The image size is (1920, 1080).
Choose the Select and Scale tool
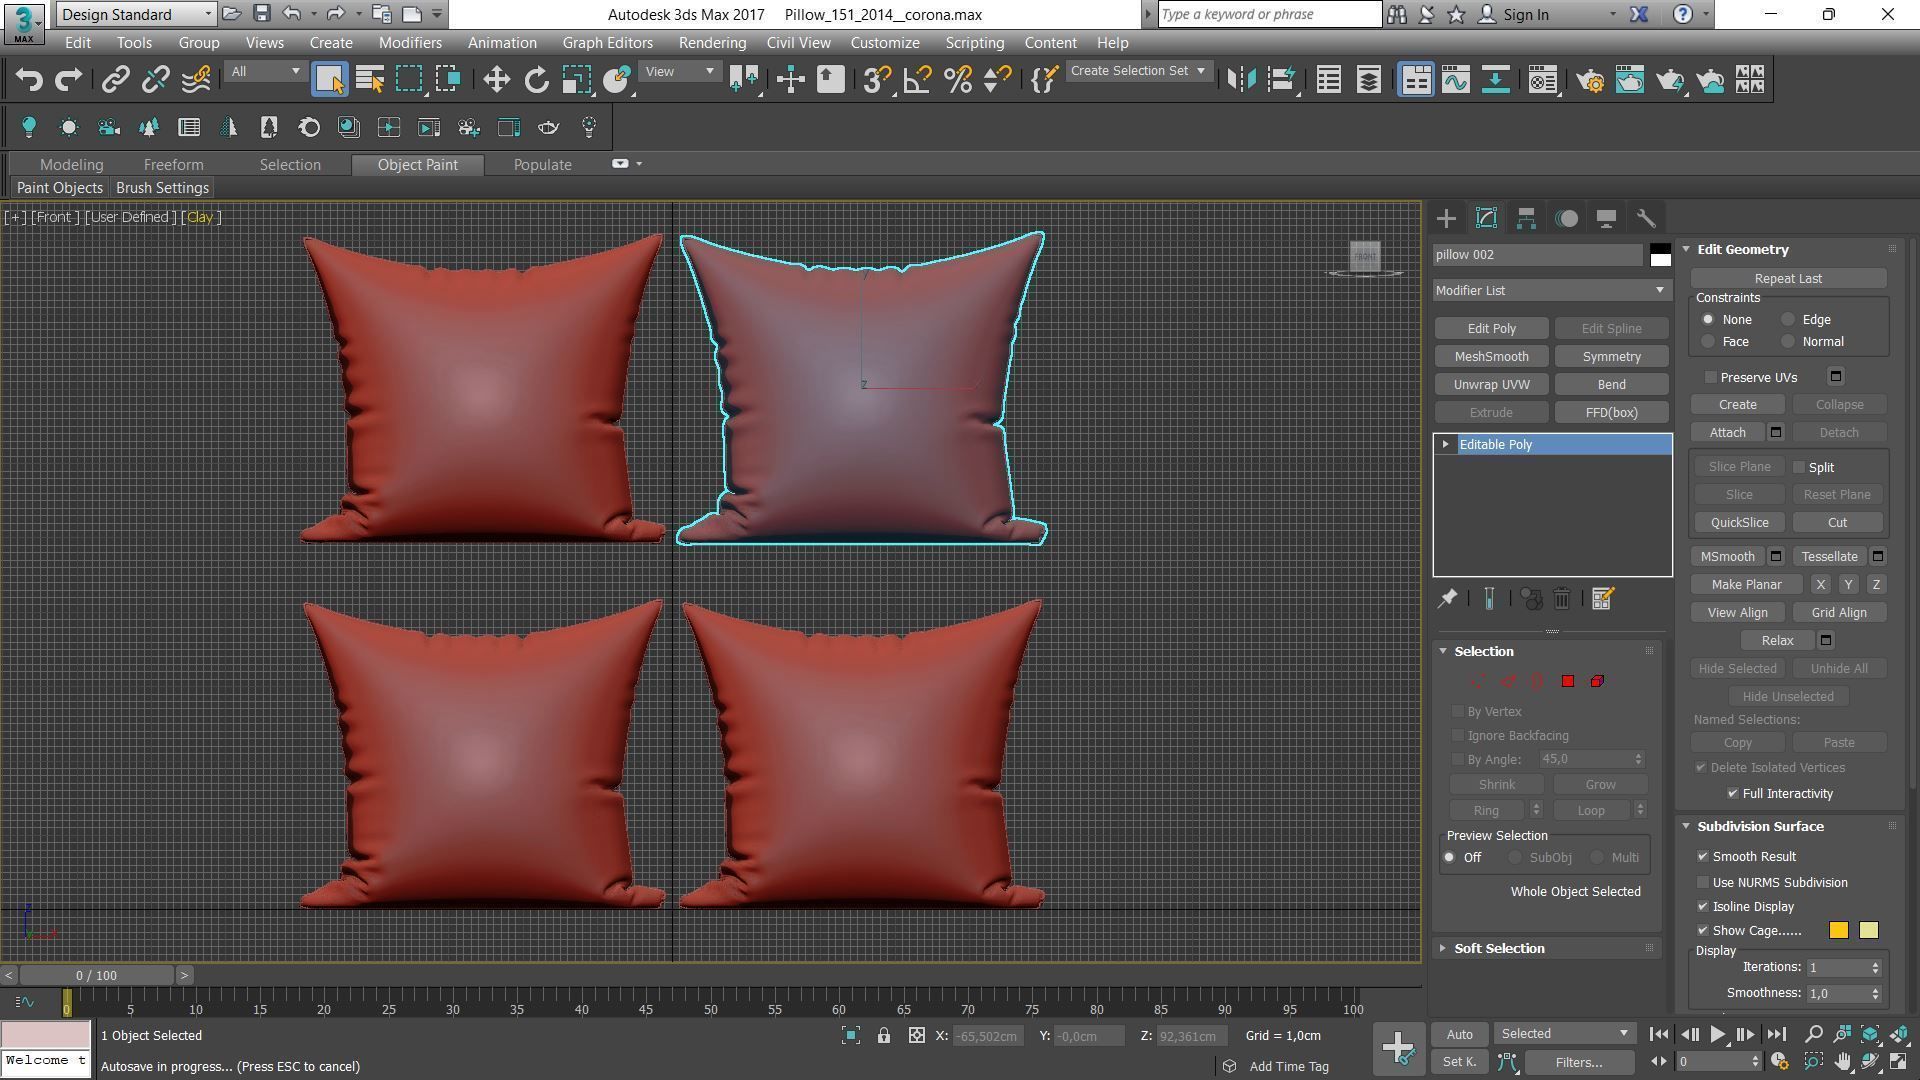577,80
